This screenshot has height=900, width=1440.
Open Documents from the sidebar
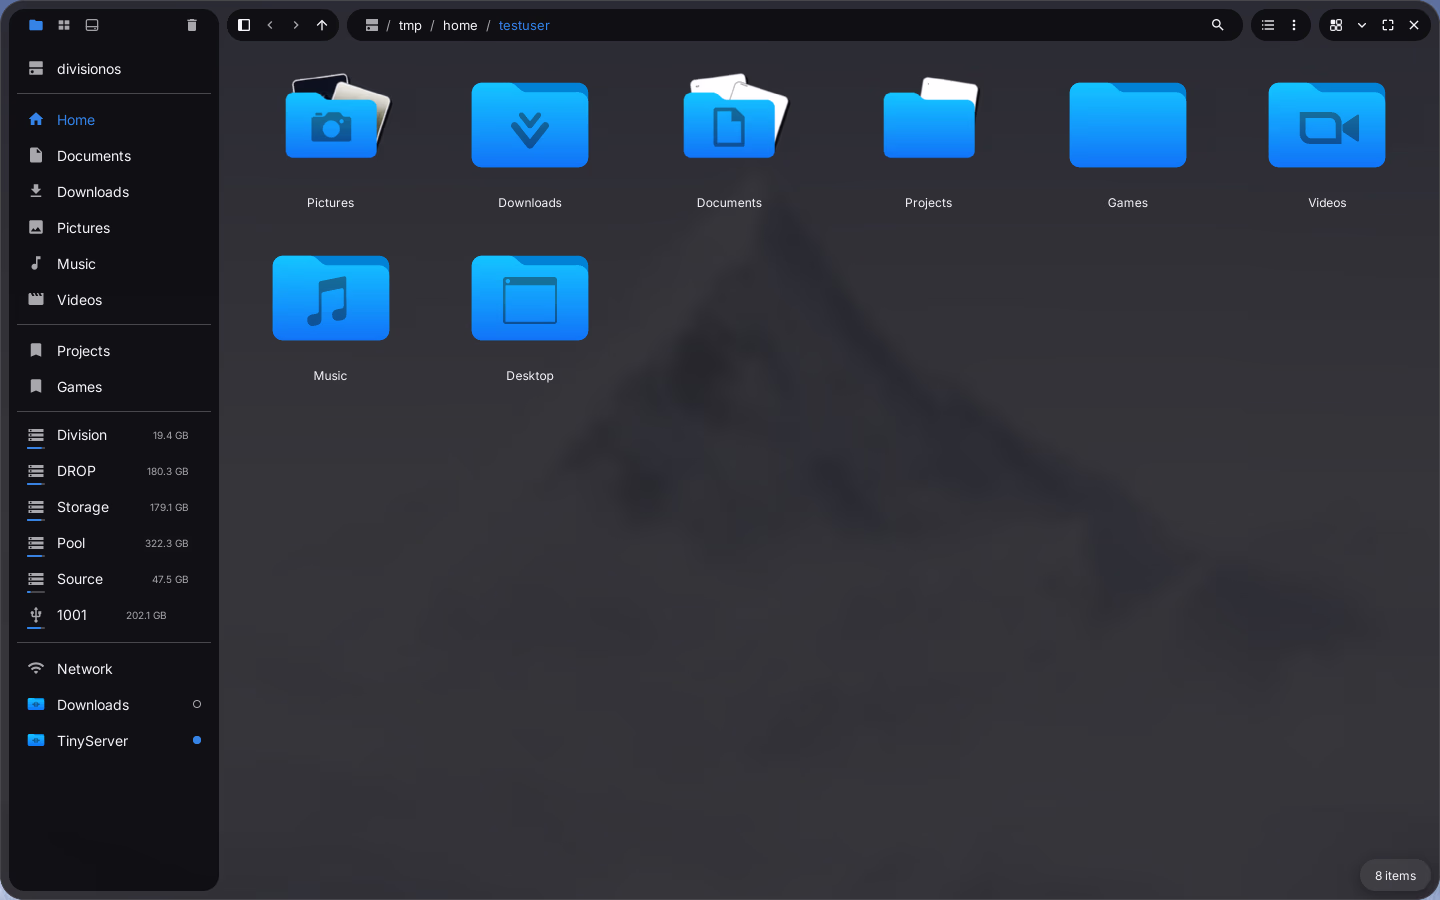(x=114, y=156)
